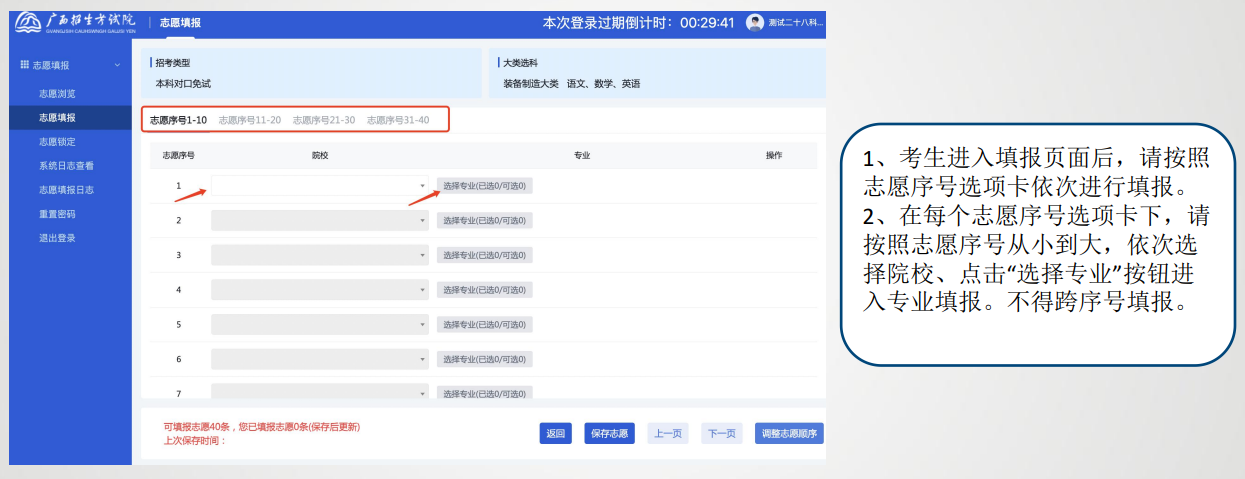Click the 下一页 button
The height and width of the screenshot is (479, 1245).
tap(722, 433)
